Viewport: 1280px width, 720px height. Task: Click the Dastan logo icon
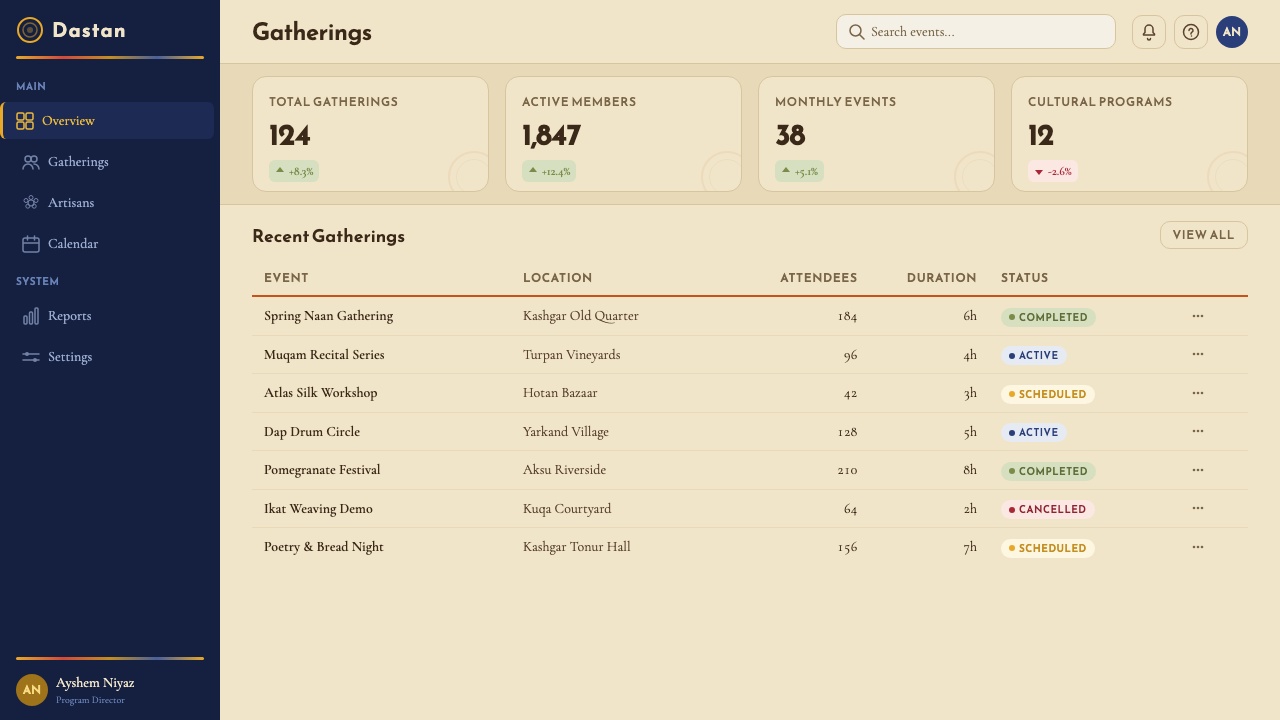[30, 30]
